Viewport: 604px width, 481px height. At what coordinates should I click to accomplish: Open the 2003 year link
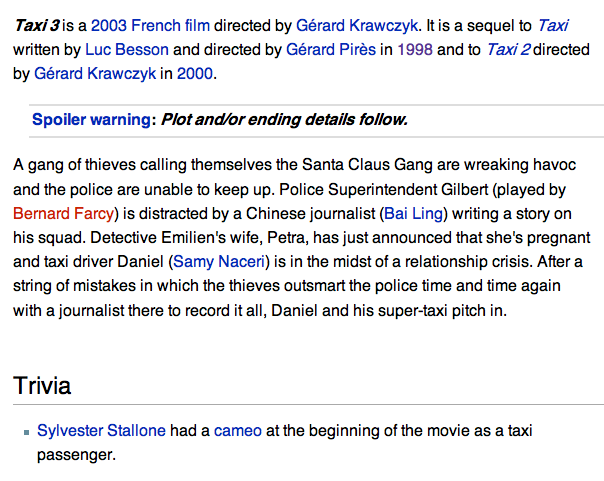pos(110,25)
